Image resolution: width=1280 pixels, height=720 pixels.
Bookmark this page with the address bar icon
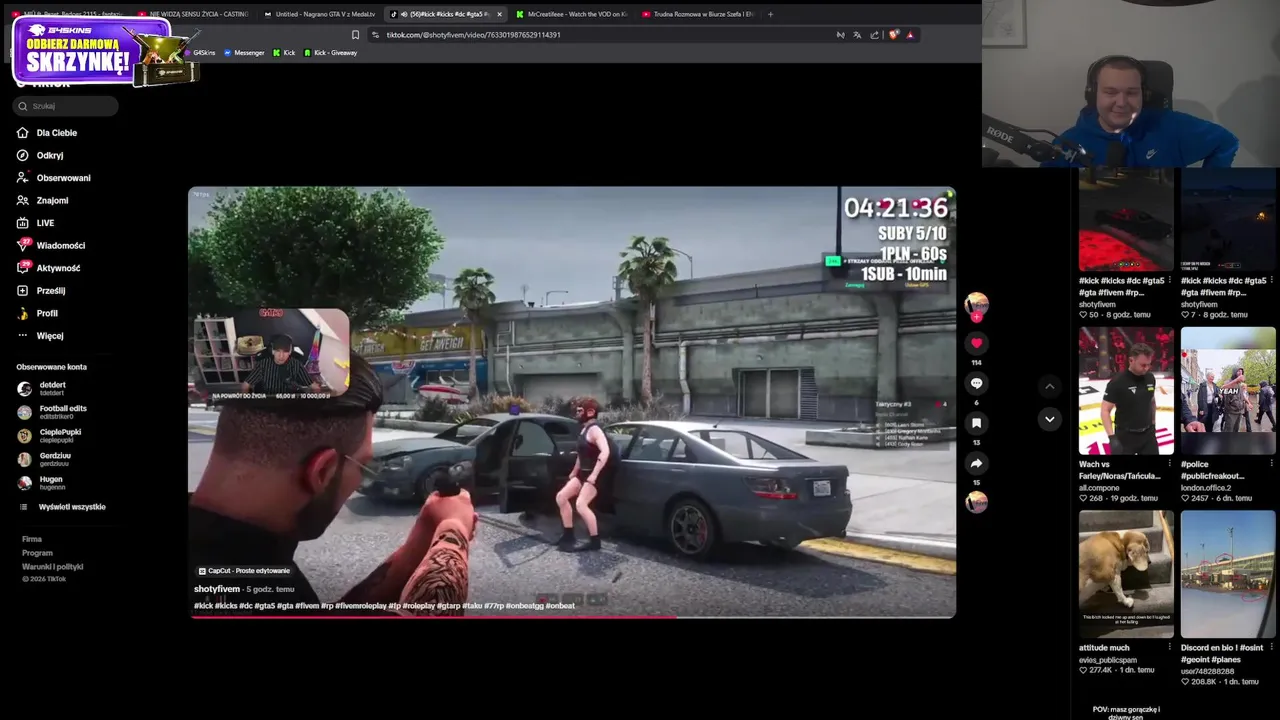[x=355, y=35]
